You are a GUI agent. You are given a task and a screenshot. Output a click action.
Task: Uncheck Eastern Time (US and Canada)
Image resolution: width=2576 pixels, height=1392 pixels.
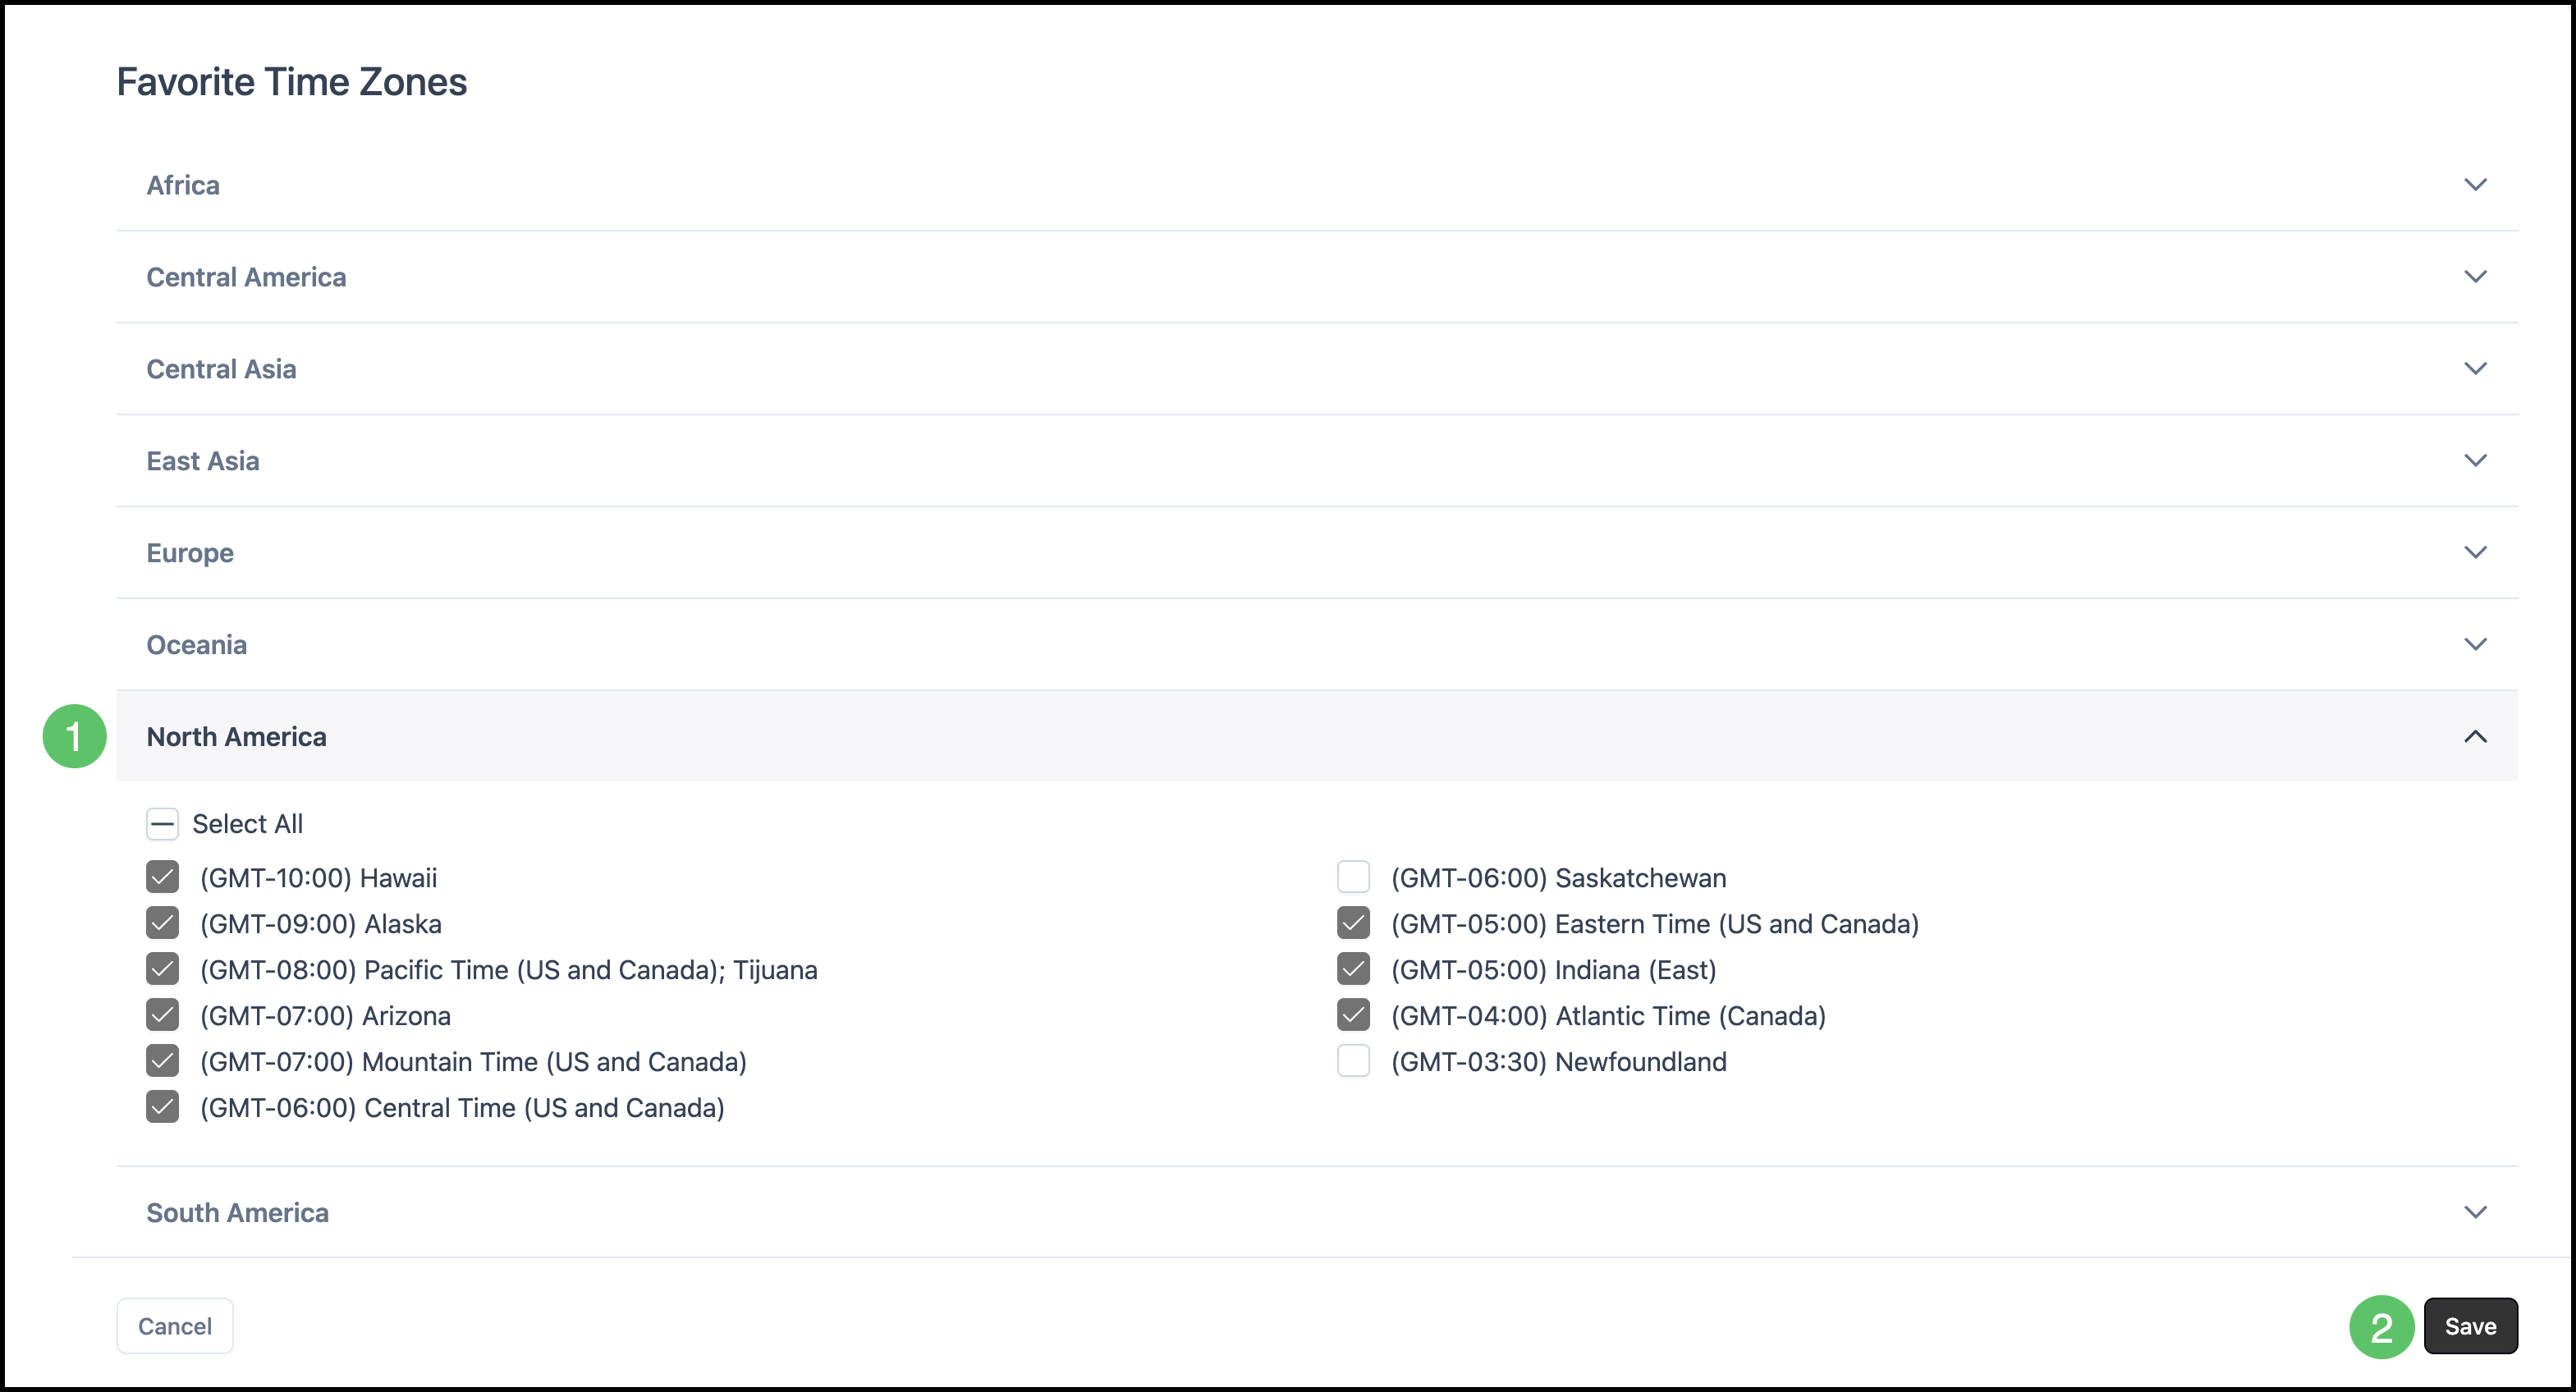[1353, 924]
